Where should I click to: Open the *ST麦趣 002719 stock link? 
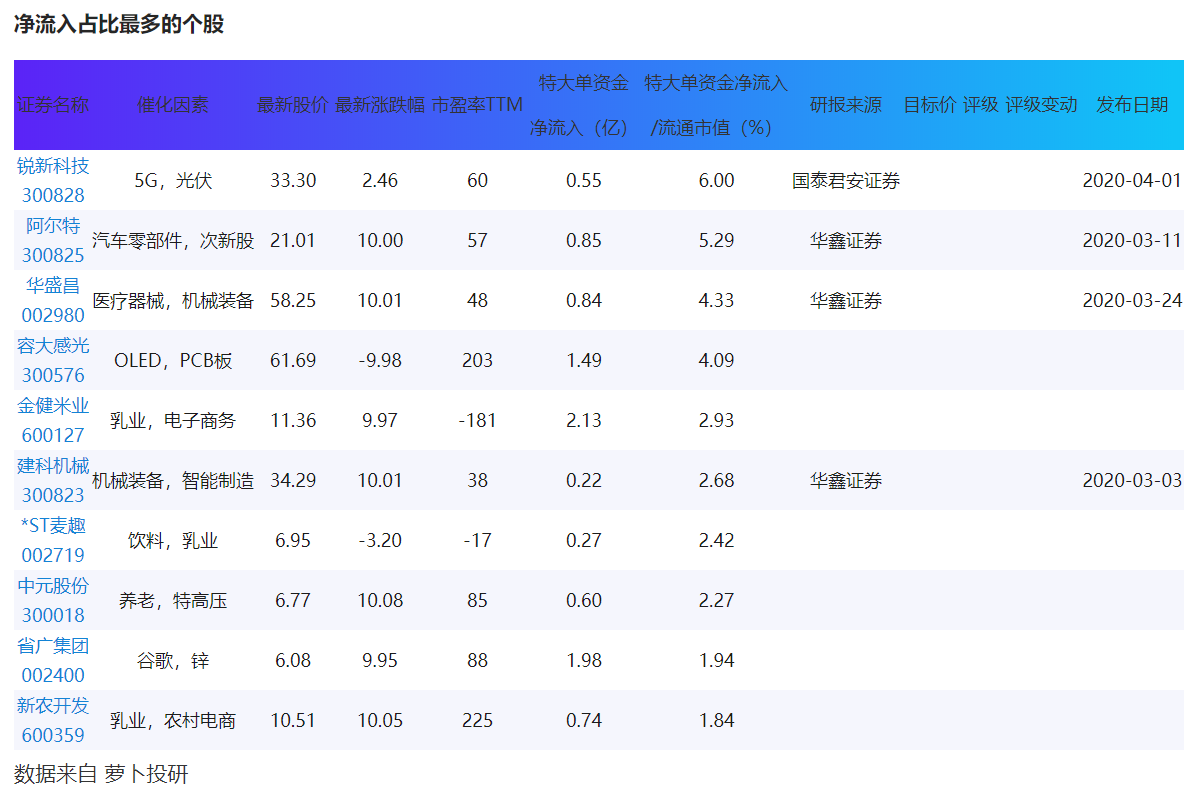53,540
